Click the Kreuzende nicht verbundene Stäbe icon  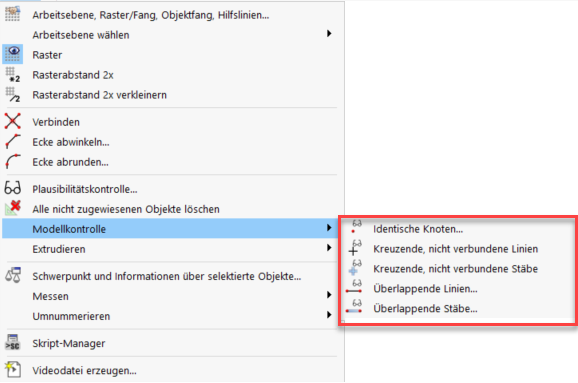pyautogui.click(x=355, y=268)
